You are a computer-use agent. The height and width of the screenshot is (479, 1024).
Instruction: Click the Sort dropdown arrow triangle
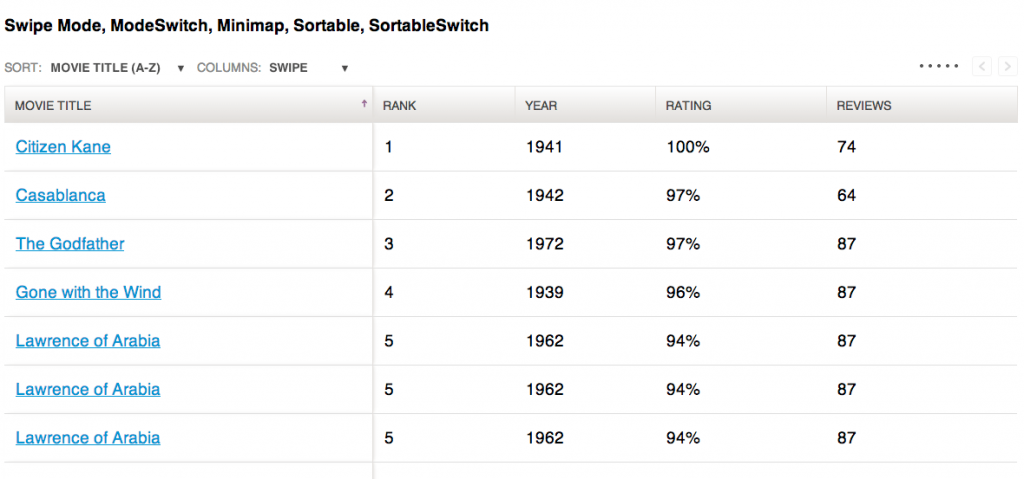pyautogui.click(x=181, y=69)
